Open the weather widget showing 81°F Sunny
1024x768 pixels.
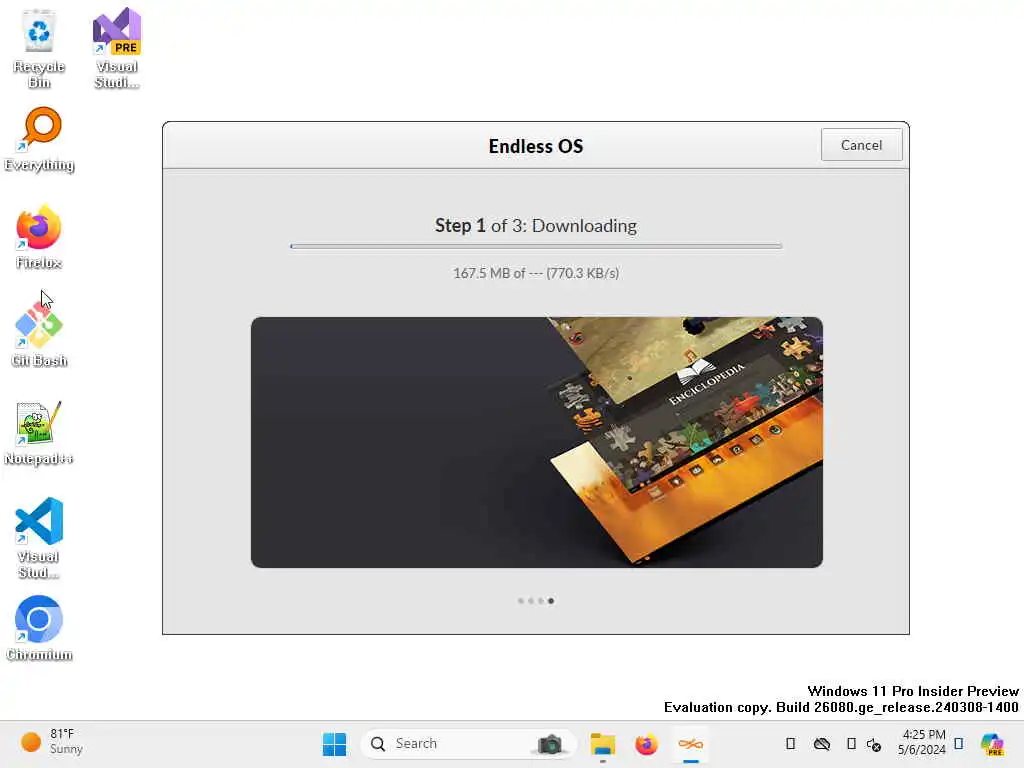[x=52, y=742]
